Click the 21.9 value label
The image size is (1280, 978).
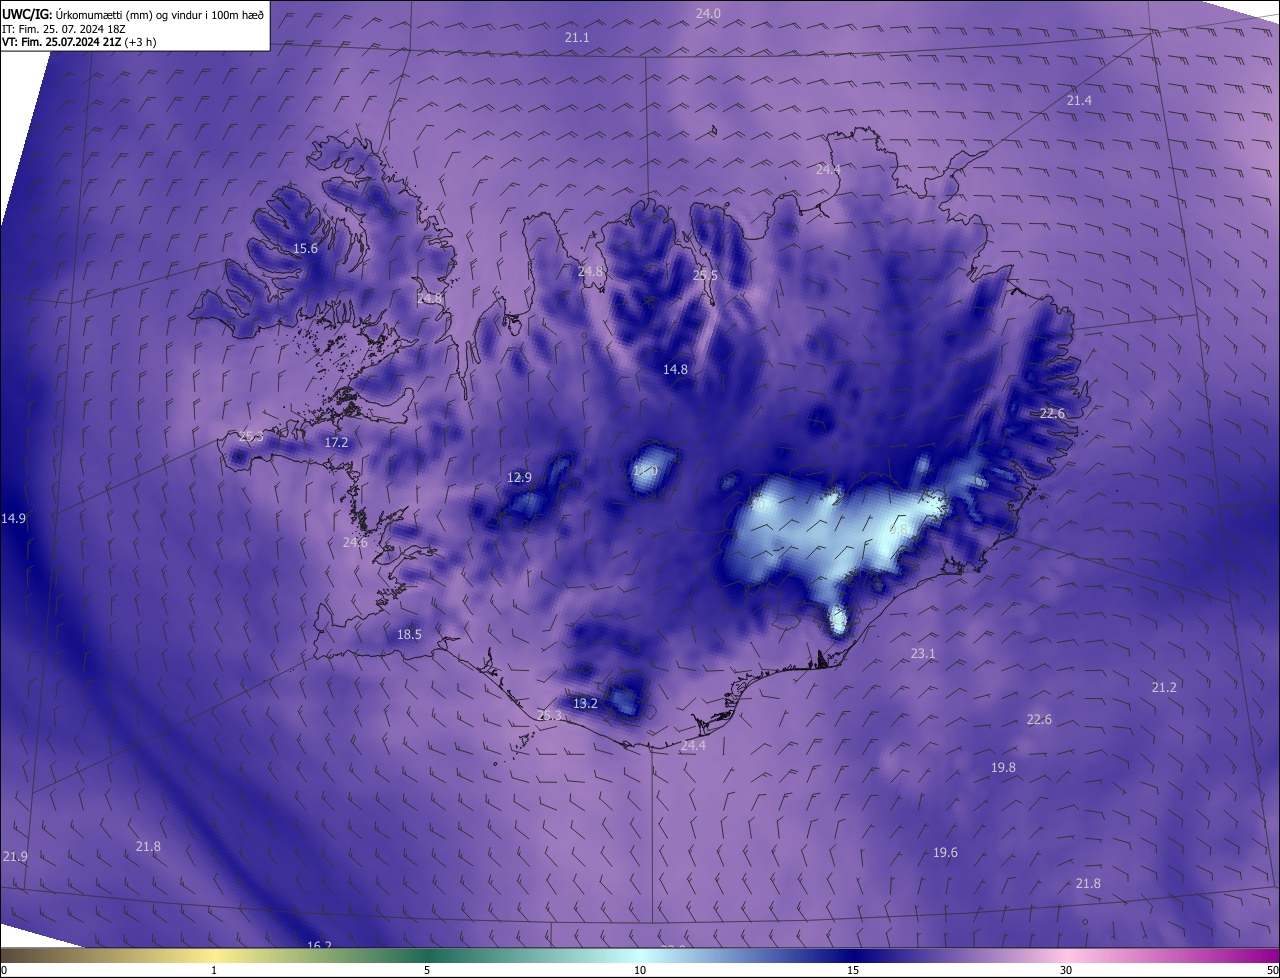(x=15, y=856)
